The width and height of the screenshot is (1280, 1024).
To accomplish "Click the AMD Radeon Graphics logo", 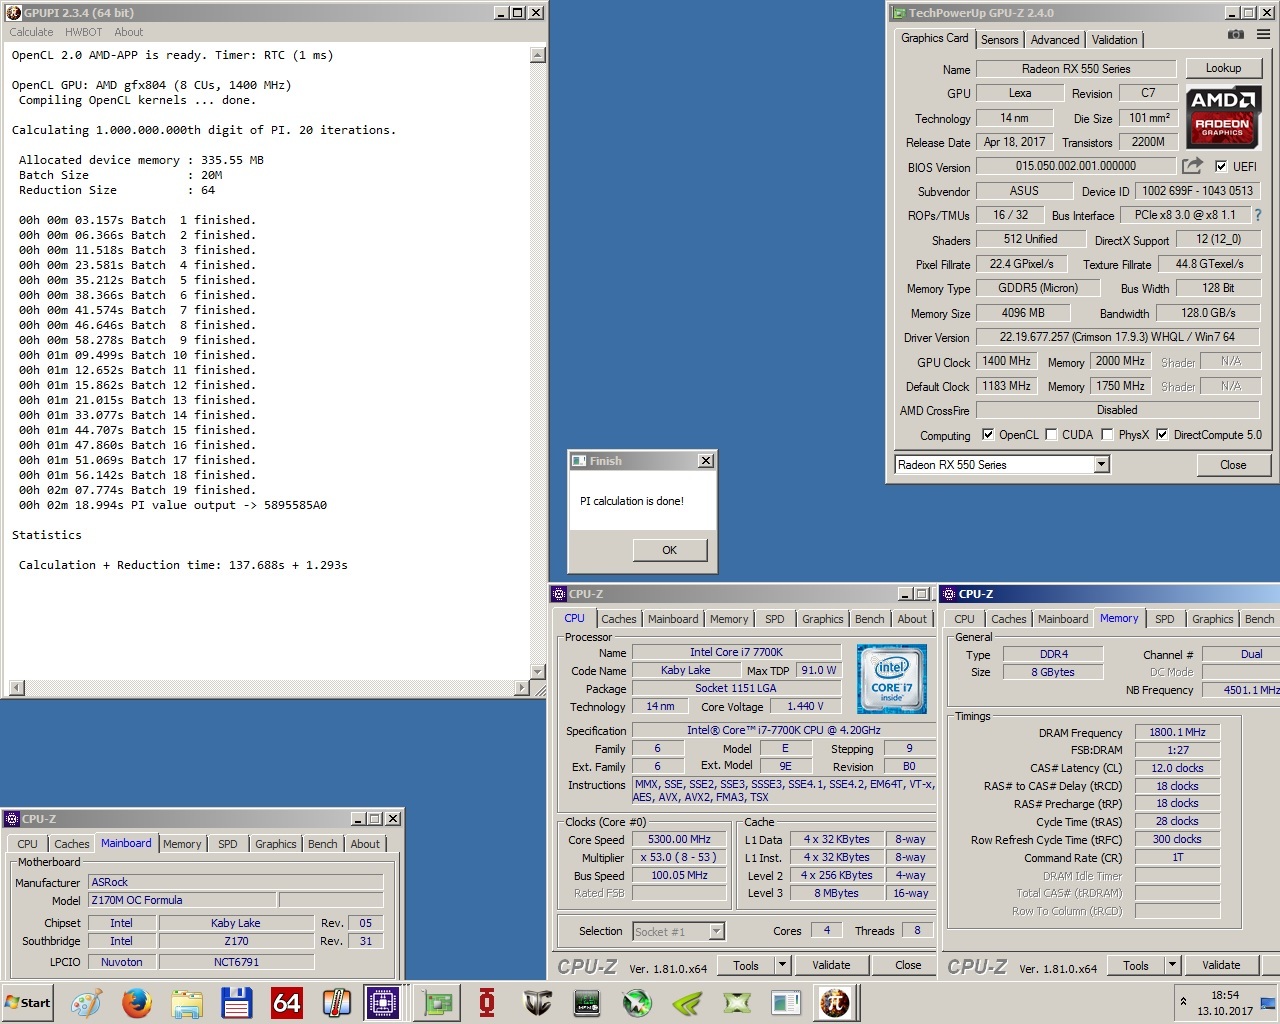I will tap(1222, 117).
